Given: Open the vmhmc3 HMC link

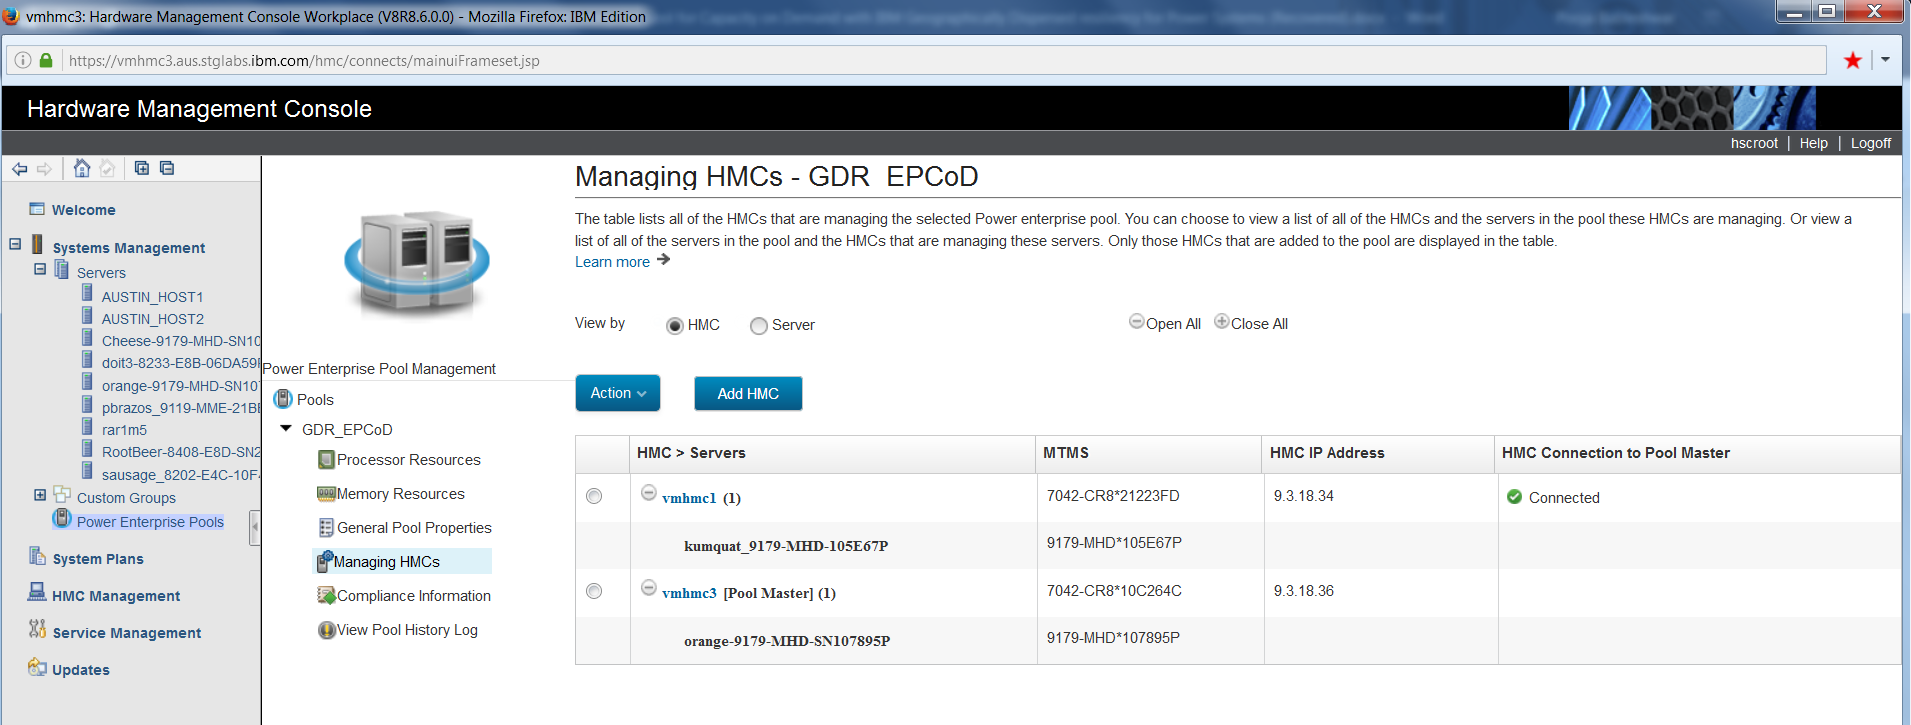Looking at the screenshot, I should (689, 593).
